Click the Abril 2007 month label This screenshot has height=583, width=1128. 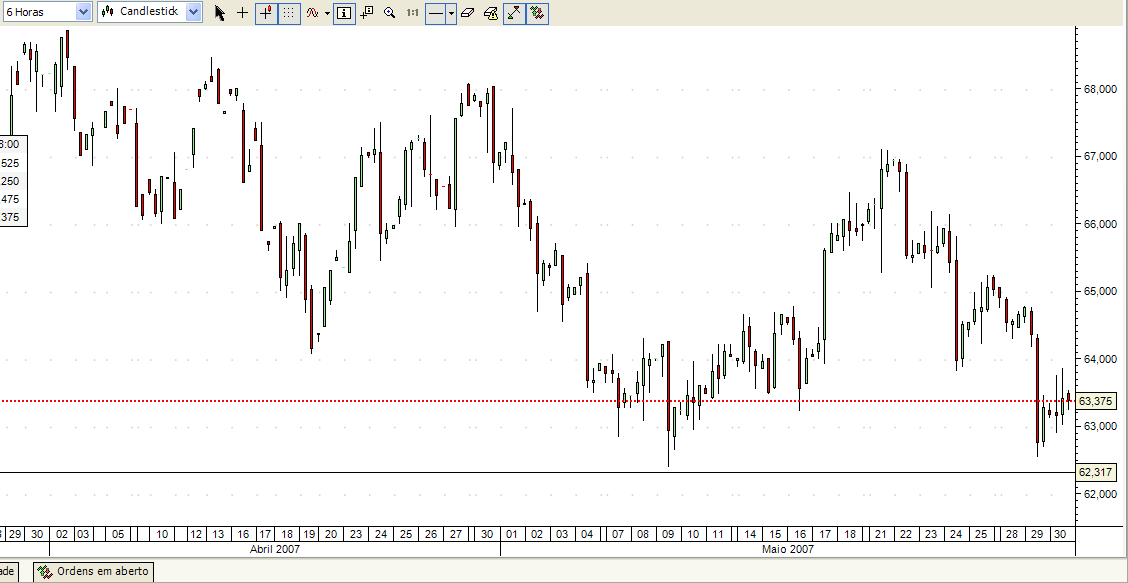point(275,548)
